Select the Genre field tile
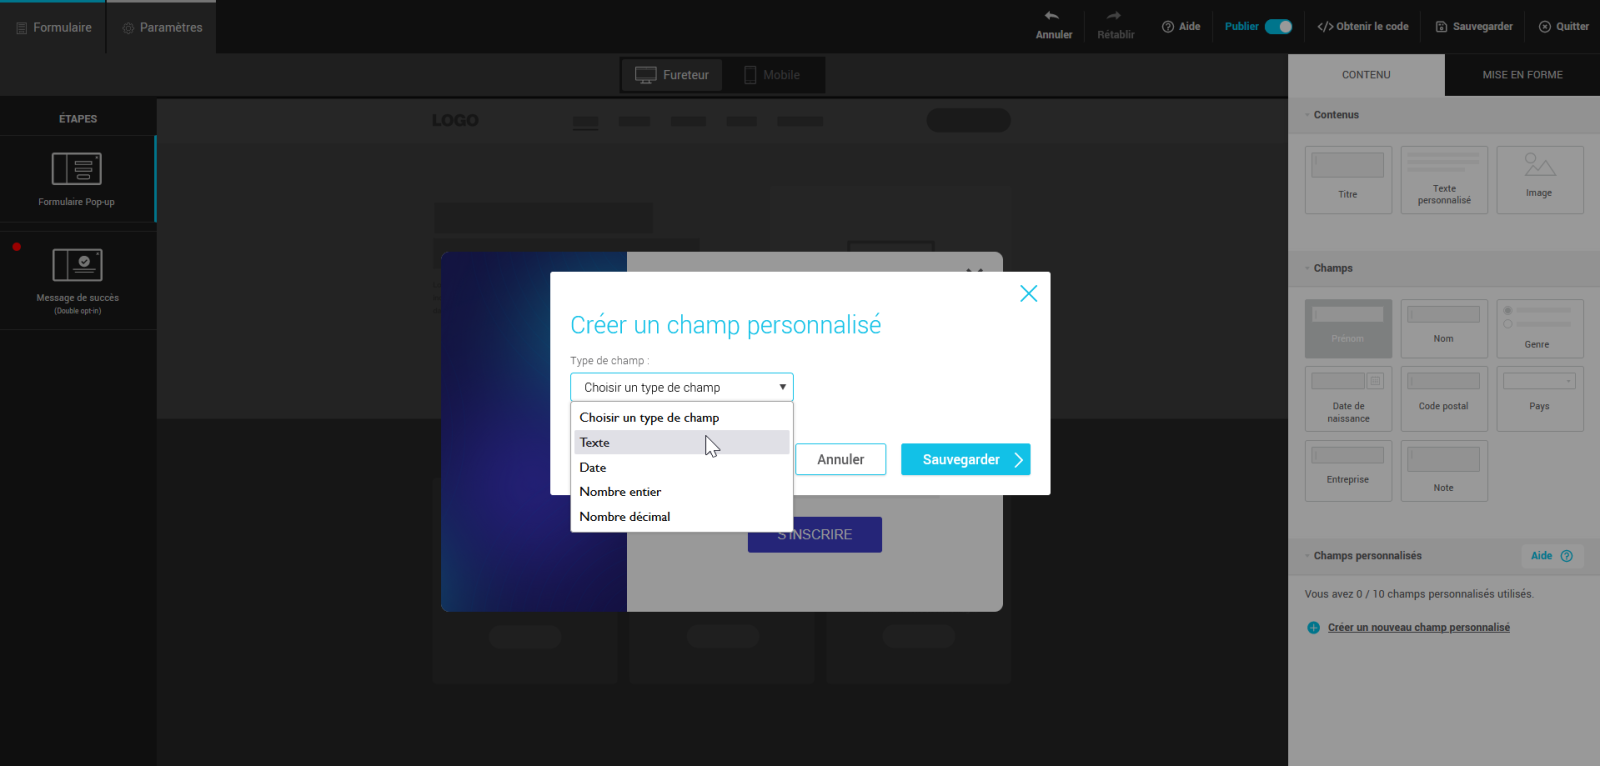Viewport: 1600px width, 766px height. click(x=1540, y=329)
